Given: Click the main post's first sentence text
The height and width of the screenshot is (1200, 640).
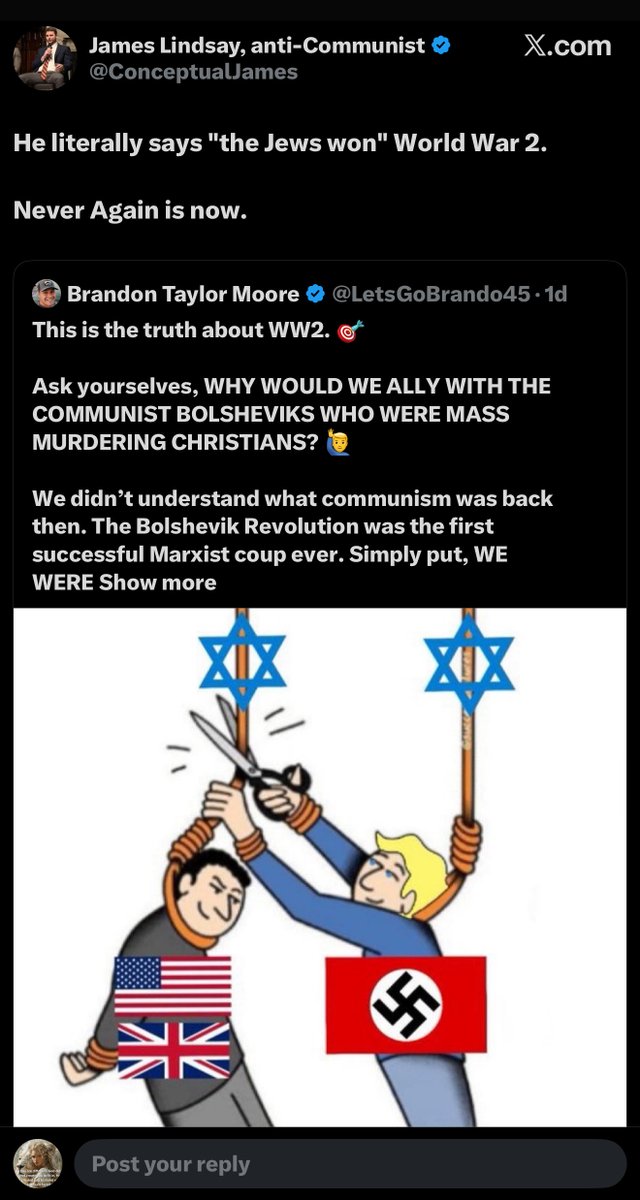Looking at the screenshot, I should [x=280, y=143].
